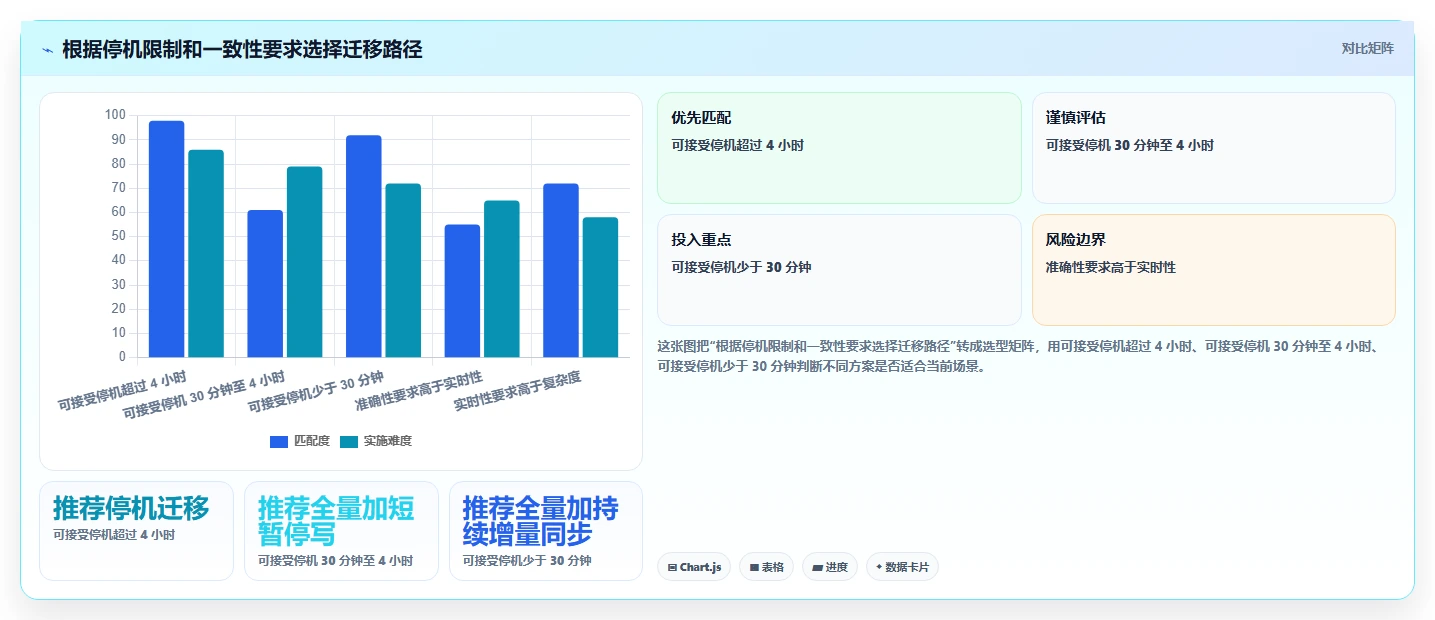Open the 投入重点 card

pyautogui.click(x=839, y=270)
